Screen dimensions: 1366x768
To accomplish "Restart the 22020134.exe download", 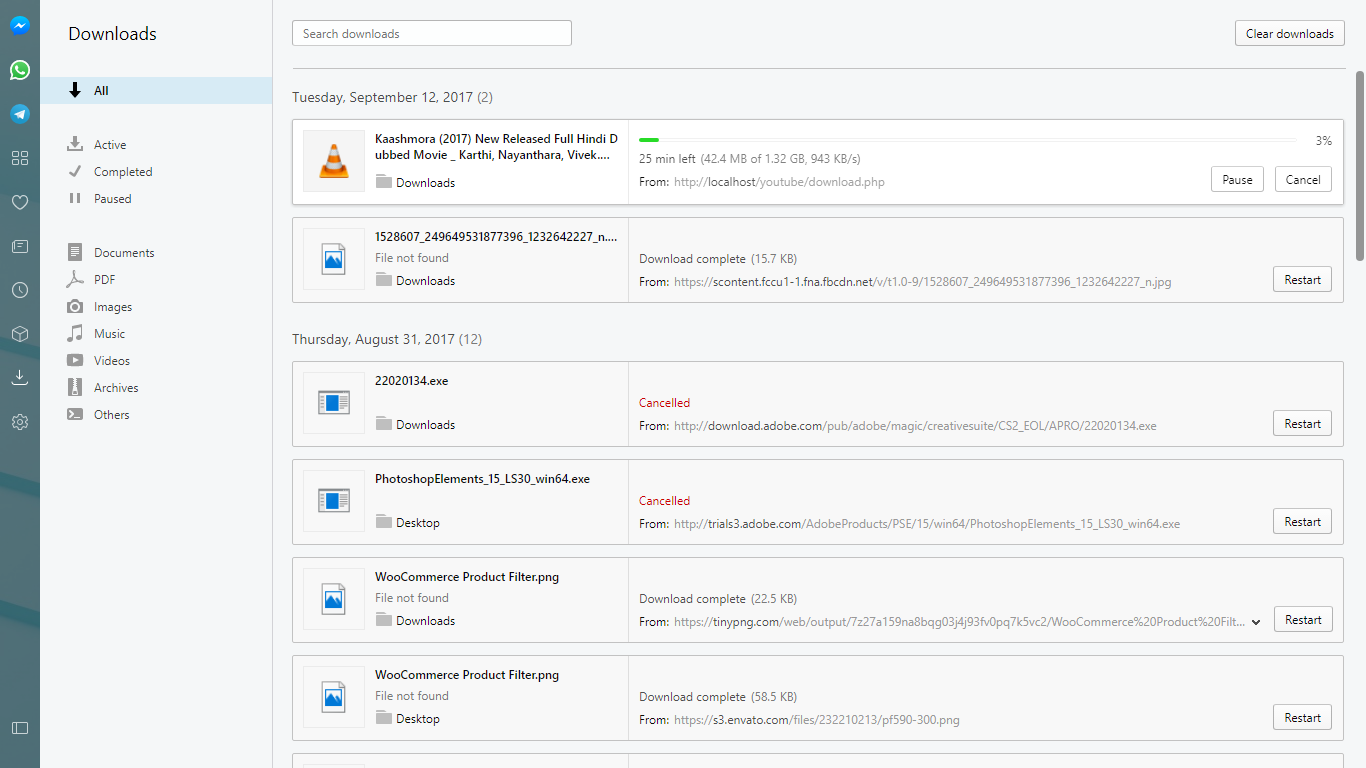I will pyautogui.click(x=1302, y=424).
